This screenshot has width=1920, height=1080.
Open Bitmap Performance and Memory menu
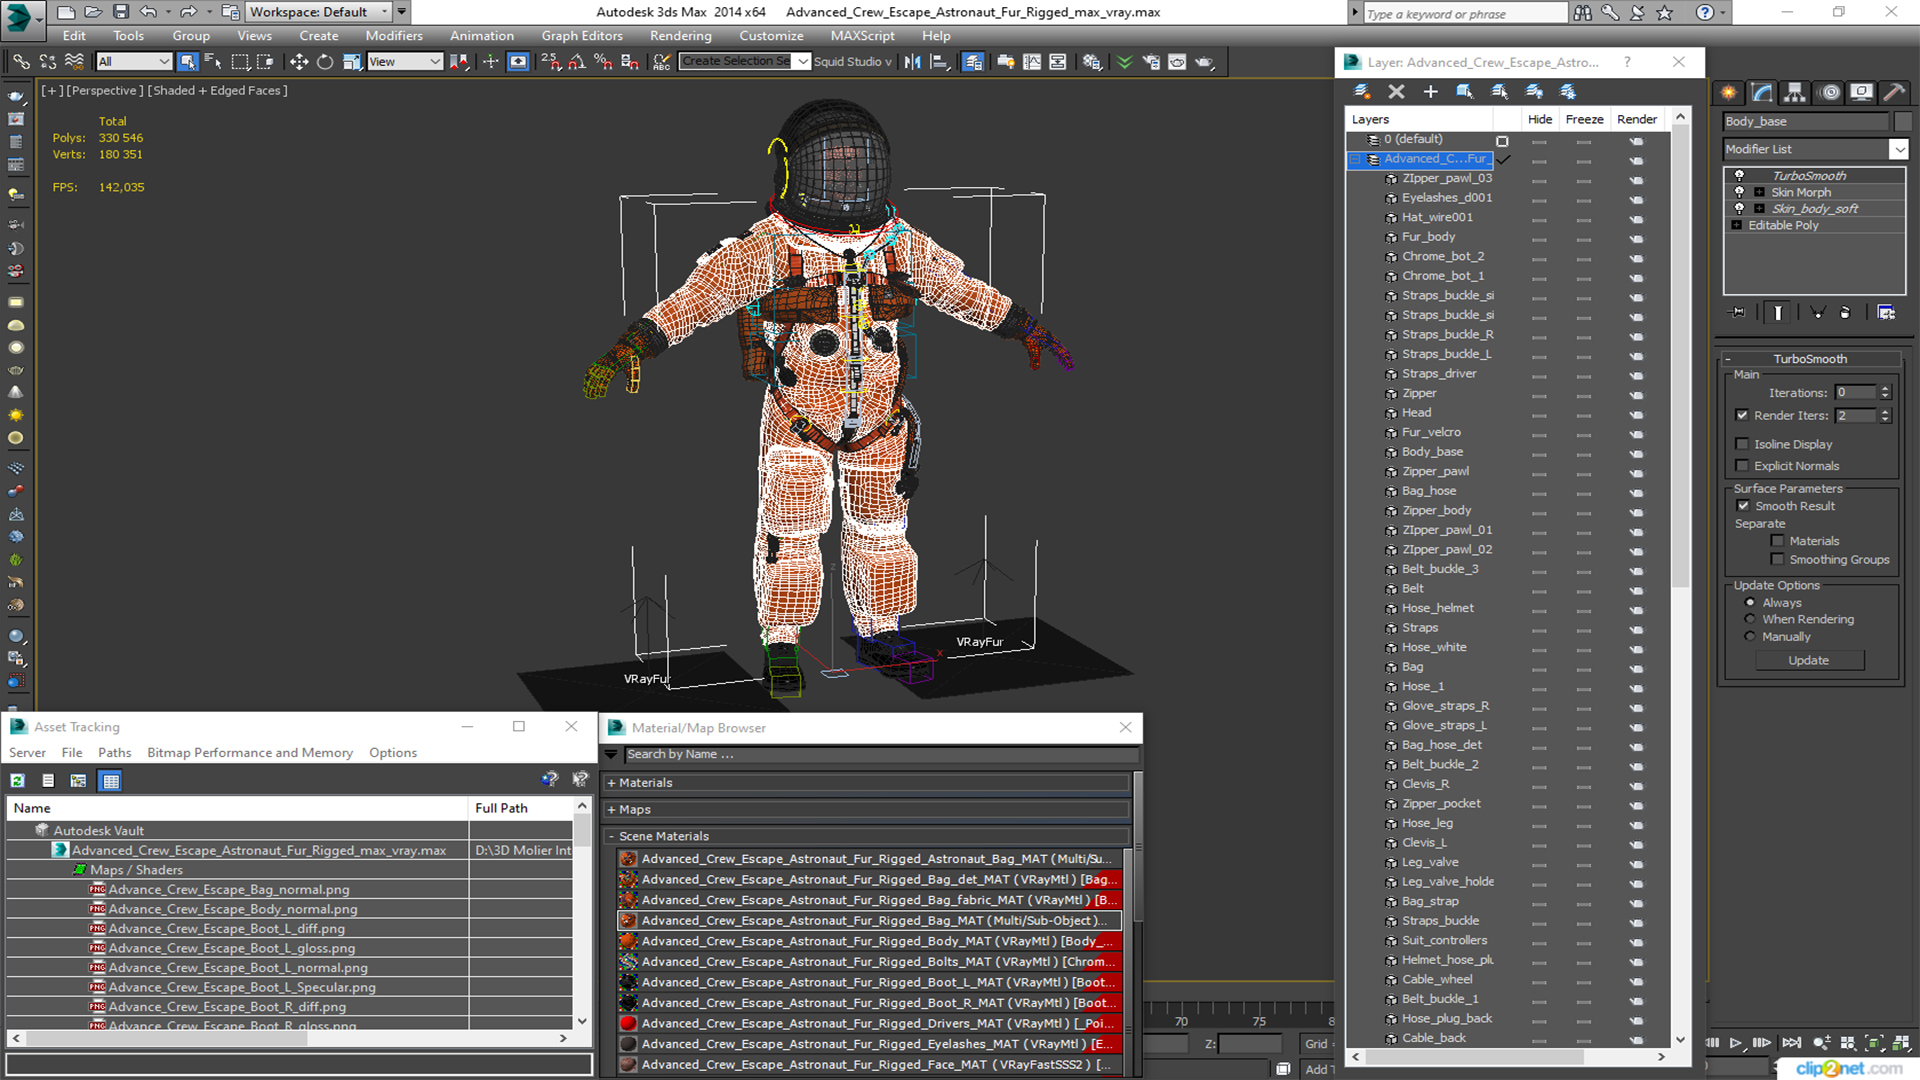coord(250,753)
